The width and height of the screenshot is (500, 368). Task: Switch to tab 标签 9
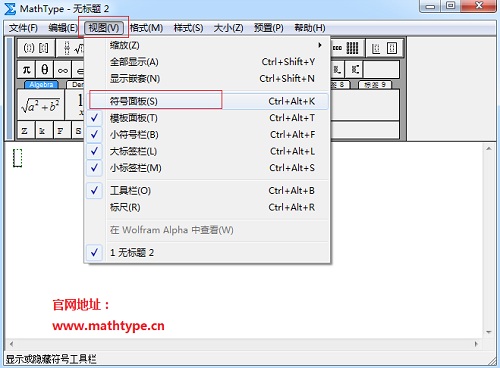point(375,85)
